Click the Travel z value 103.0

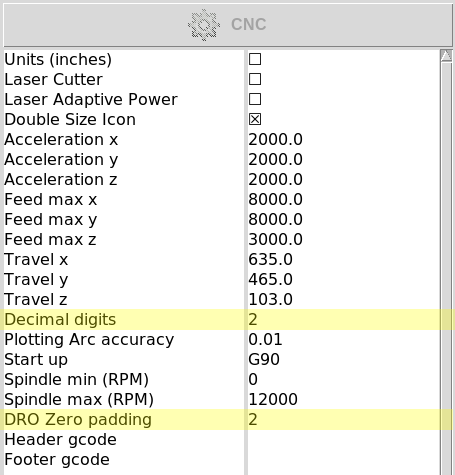(x=270, y=299)
